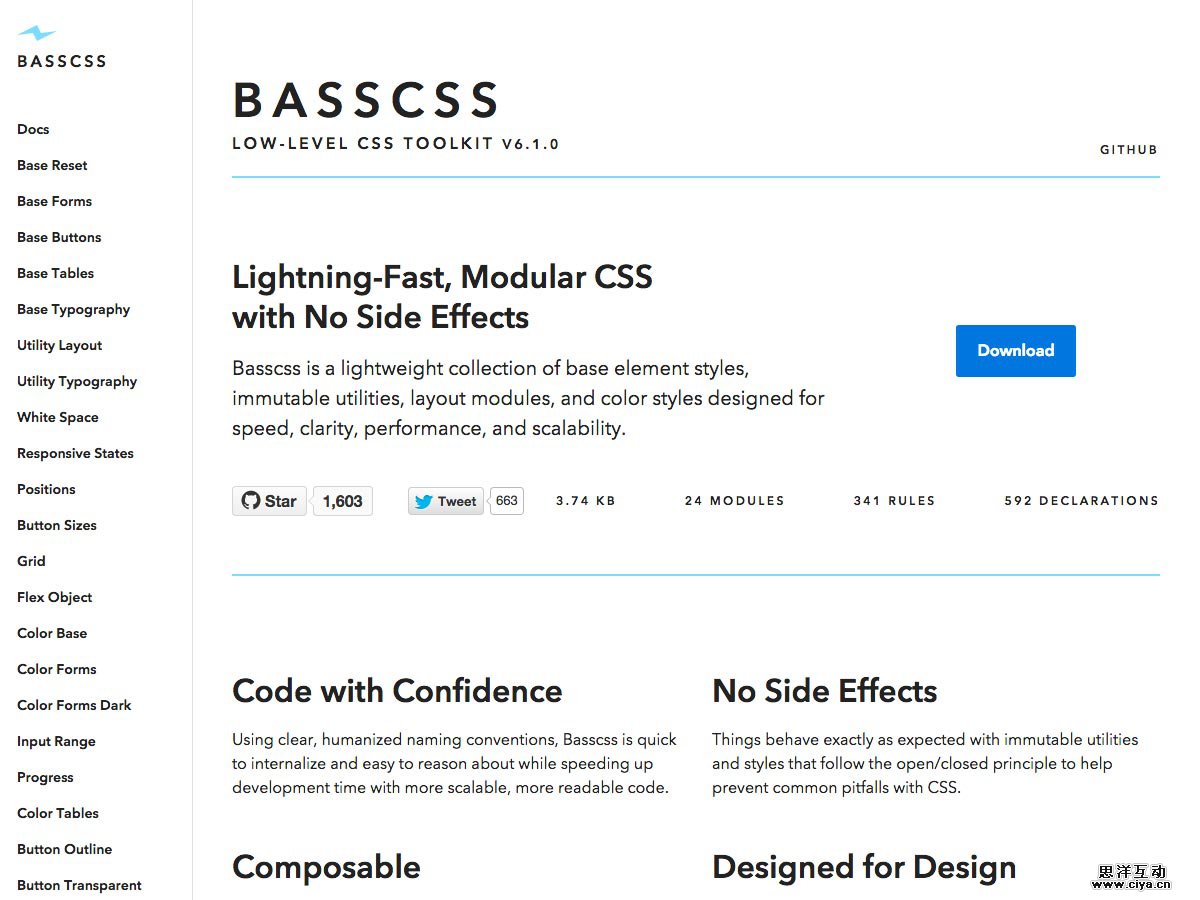Navigate to Flex Object
The width and height of the screenshot is (1200, 900).
(x=54, y=597)
